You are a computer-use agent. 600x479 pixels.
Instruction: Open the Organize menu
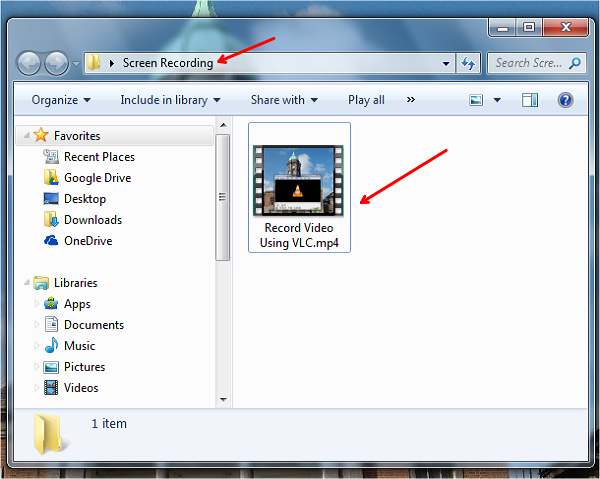(61, 100)
